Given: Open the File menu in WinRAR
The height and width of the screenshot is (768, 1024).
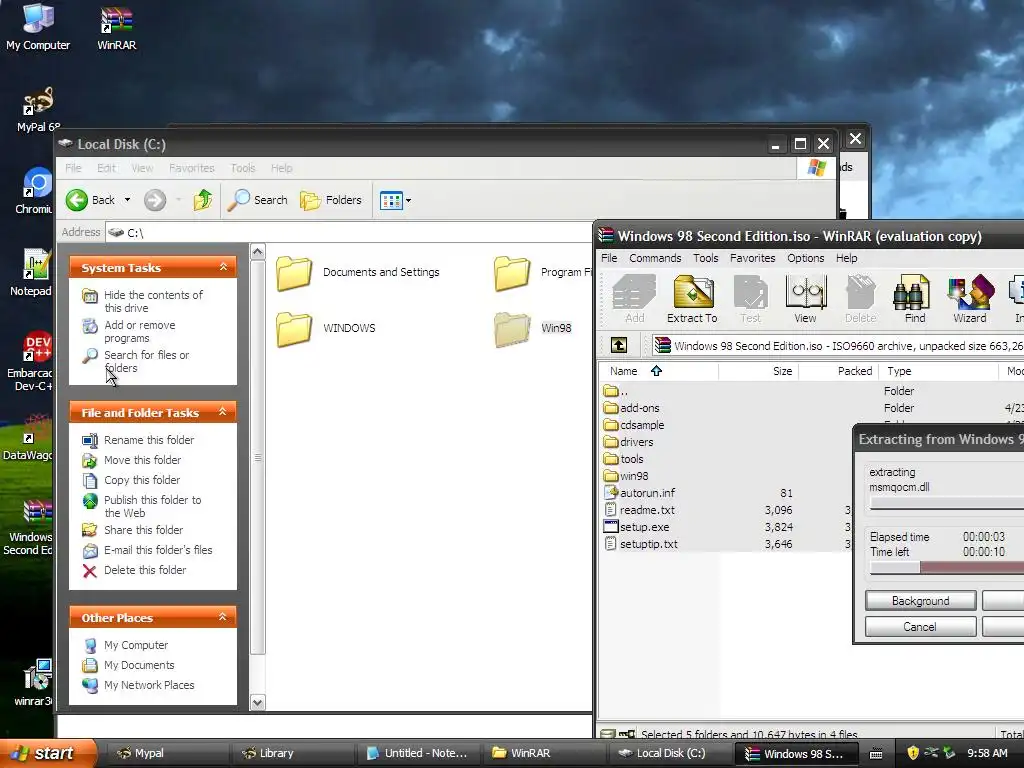Looking at the screenshot, I should (x=609, y=258).
